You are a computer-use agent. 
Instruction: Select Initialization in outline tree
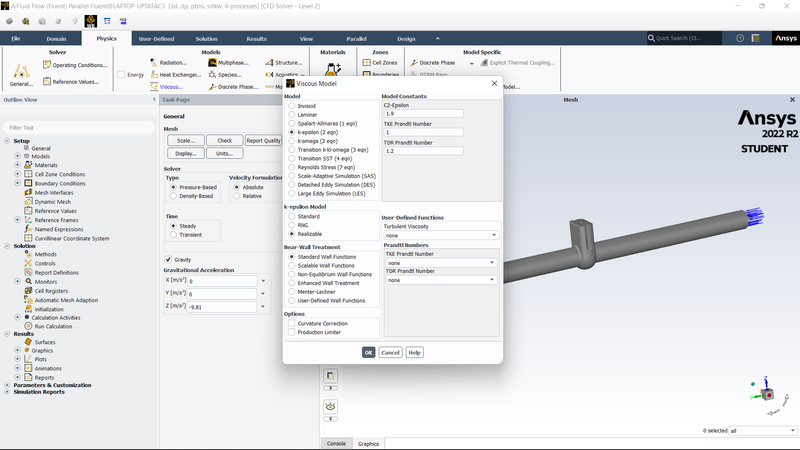pyautogui.click(x=49, y=309)
